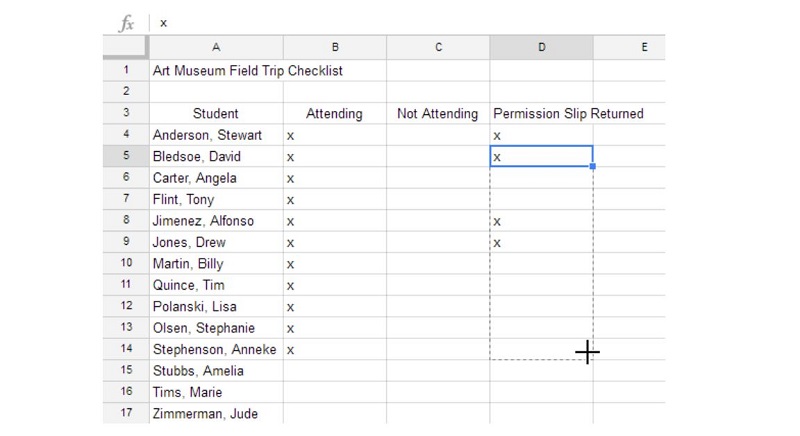This screenshot has height=436, width=800.
Task: Select column E header
Action: click(630, 47)
